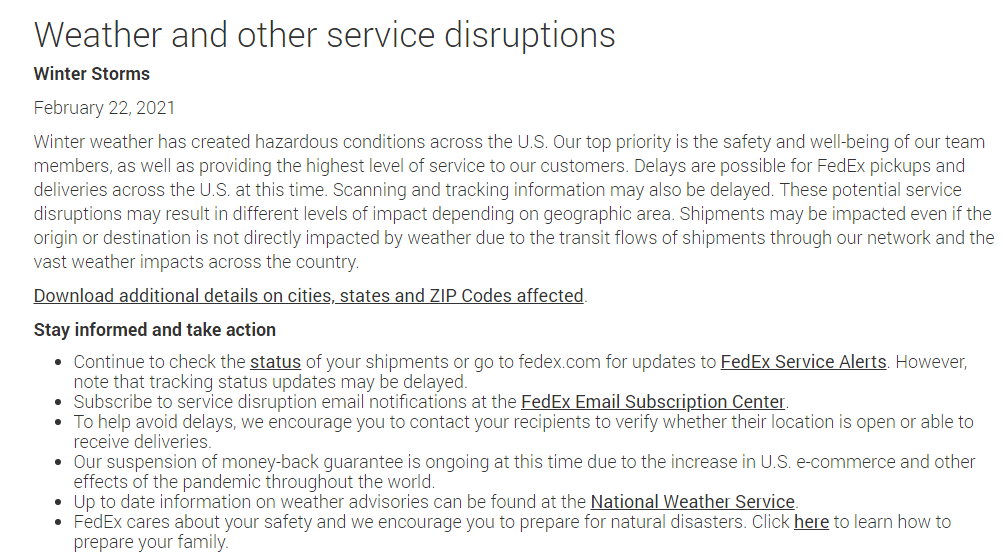
Task: Click the money-back guarantee suspension bullet text
Action: click(x=524, y=472)
